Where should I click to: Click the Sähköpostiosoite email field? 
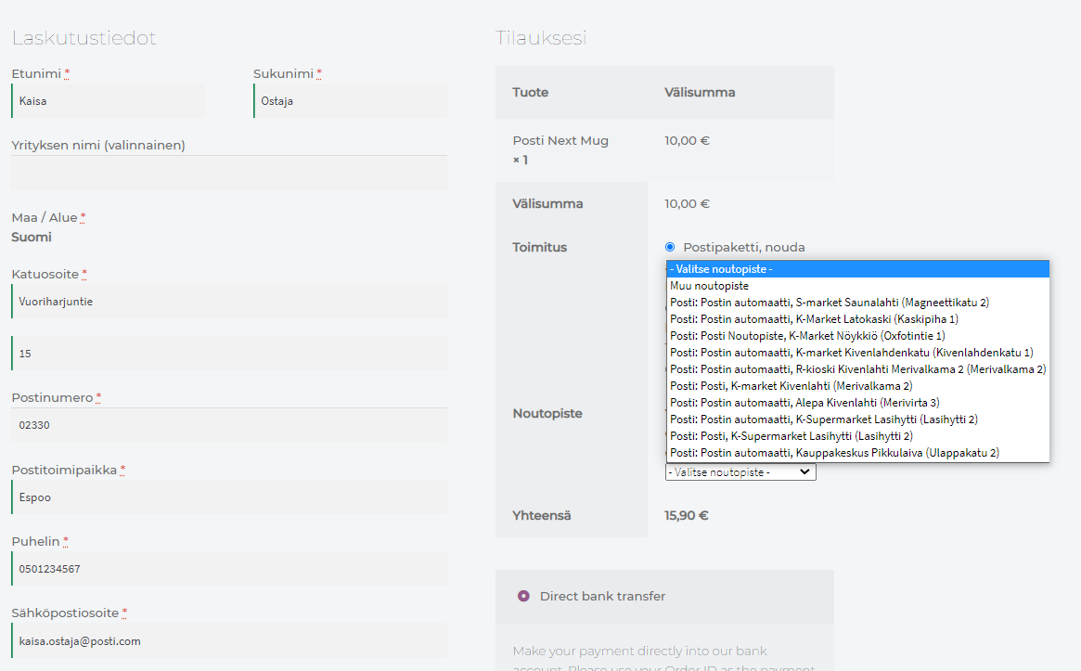[229, 641]
